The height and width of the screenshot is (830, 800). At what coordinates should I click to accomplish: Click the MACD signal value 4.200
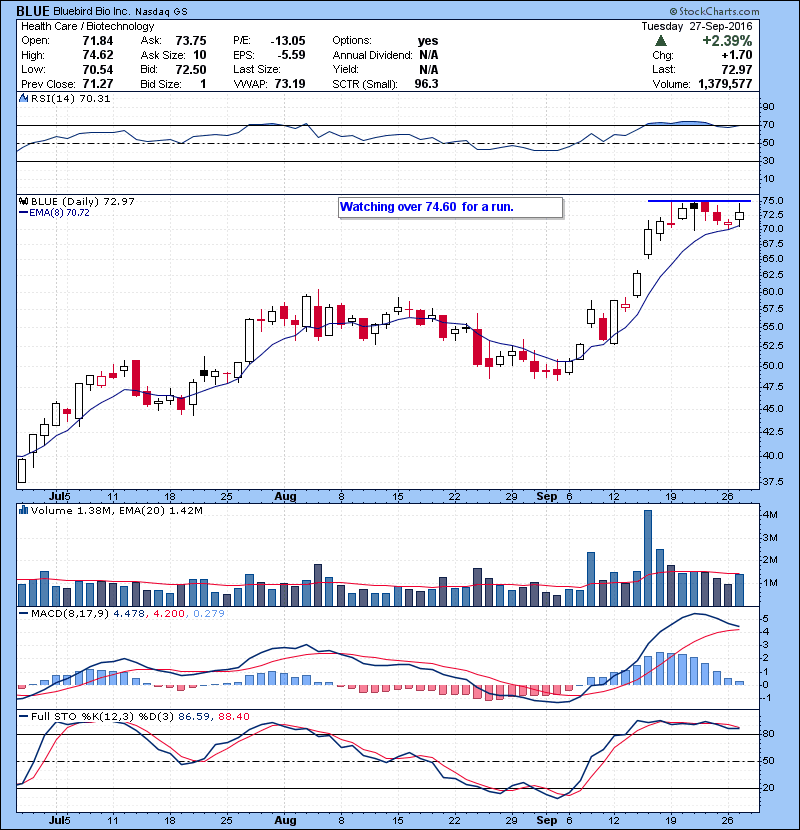pyautogui.click(x=169, y=614)
